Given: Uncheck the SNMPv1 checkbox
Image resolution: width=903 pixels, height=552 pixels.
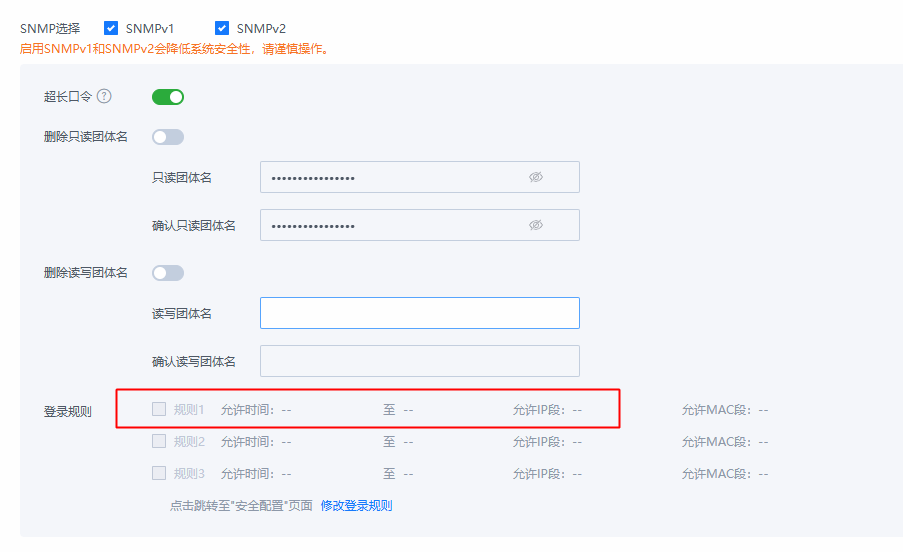Looking at the screenshot, I should pyautogui.click(x=111, y=28).
